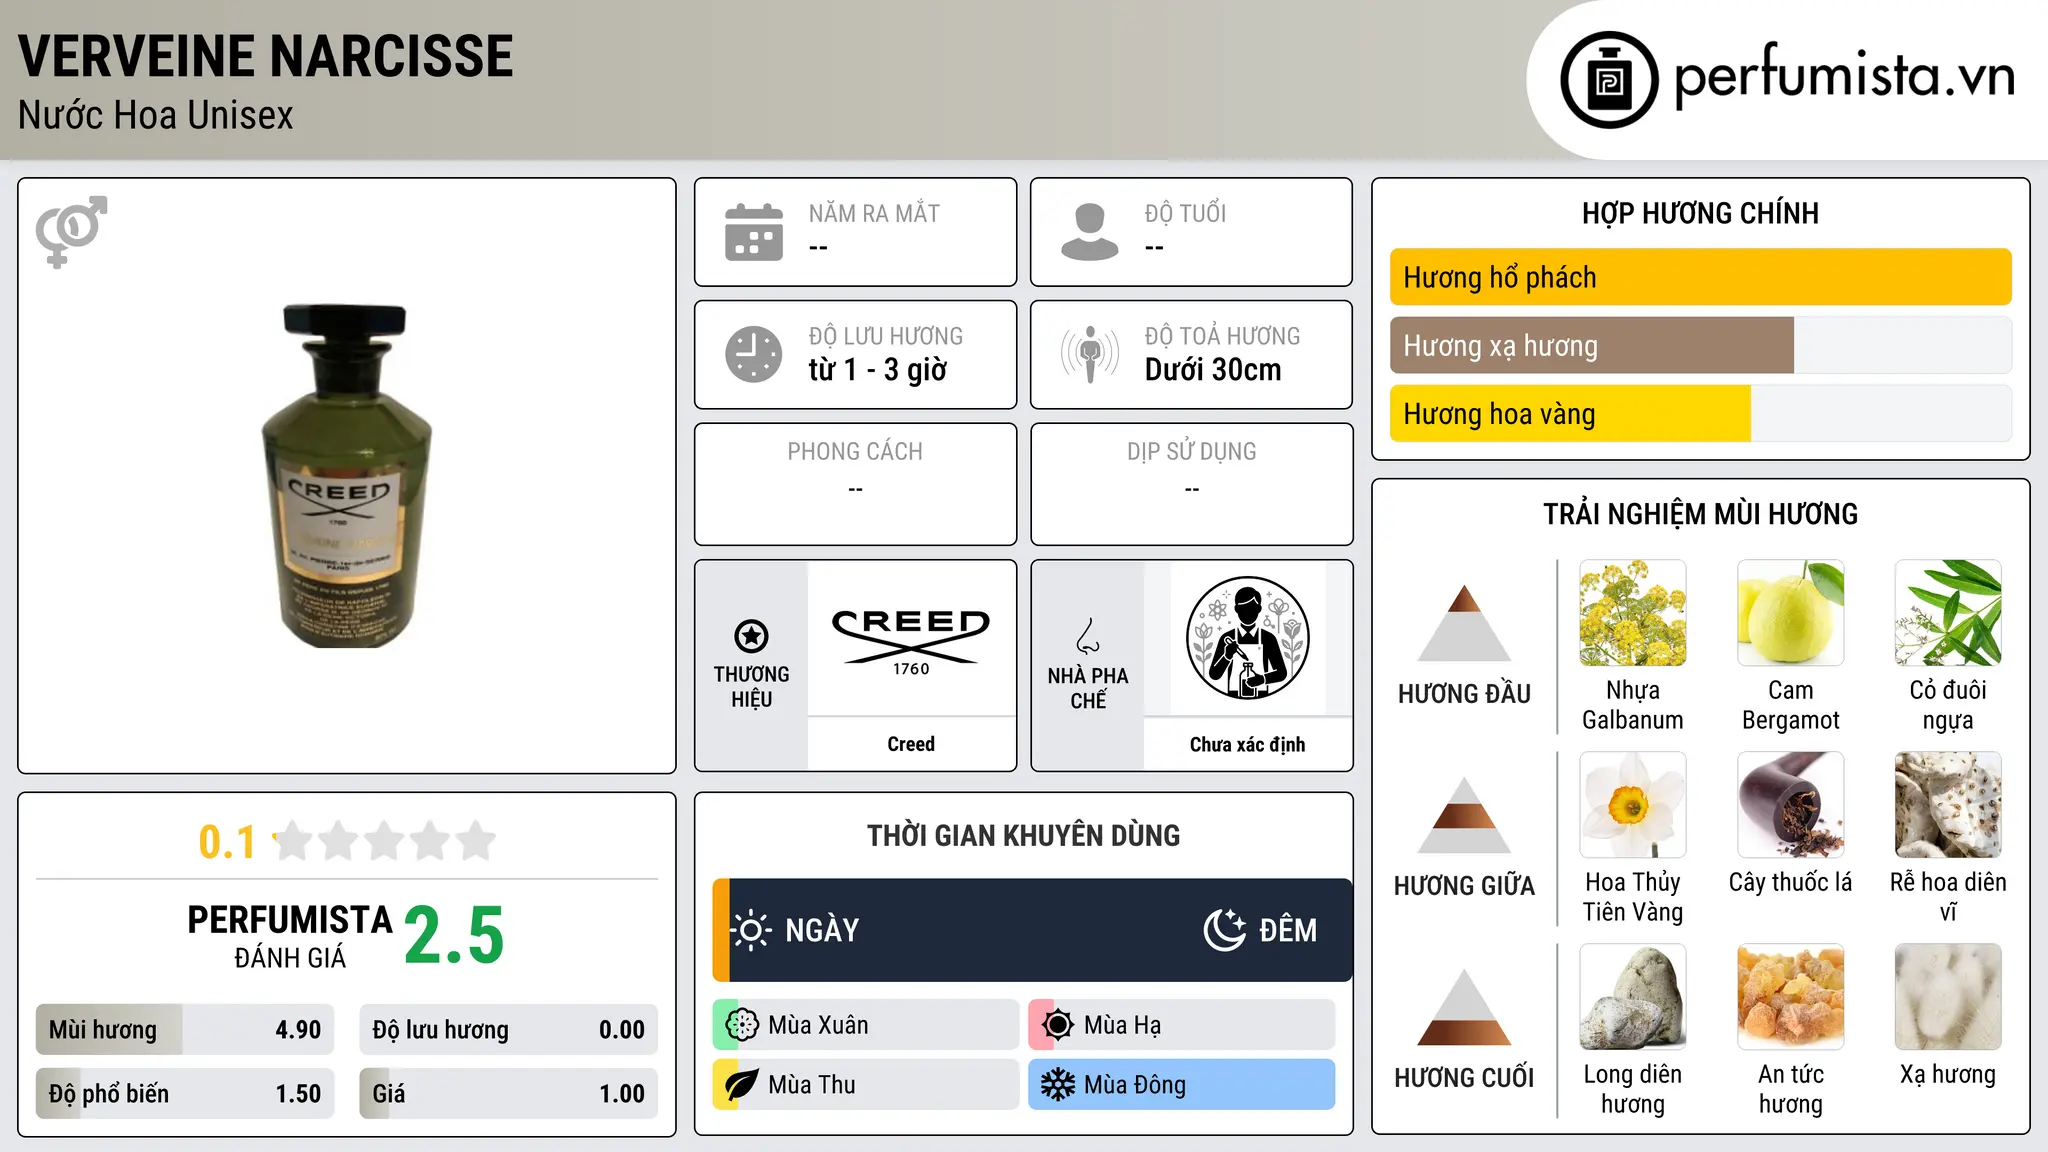The height and width of the screenshot is (1152, 2048).
Task: Click the Mùi hương 4.90 rating bar
Action: [185, 1030]
